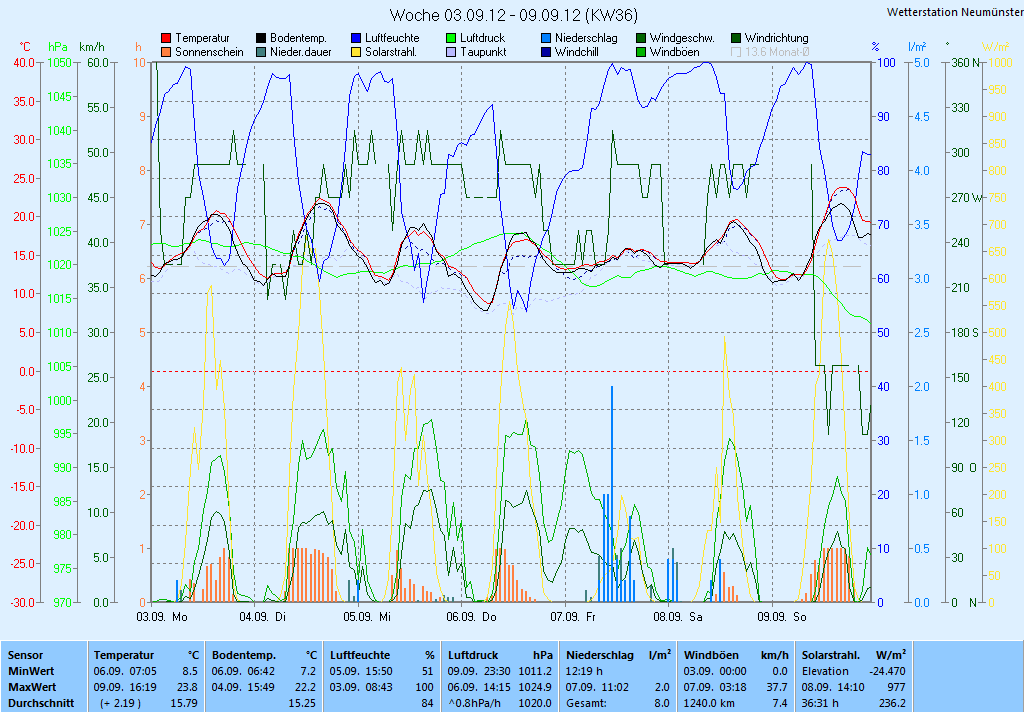Click the Windrichtung legend swatch

click(x=736, y=39)
